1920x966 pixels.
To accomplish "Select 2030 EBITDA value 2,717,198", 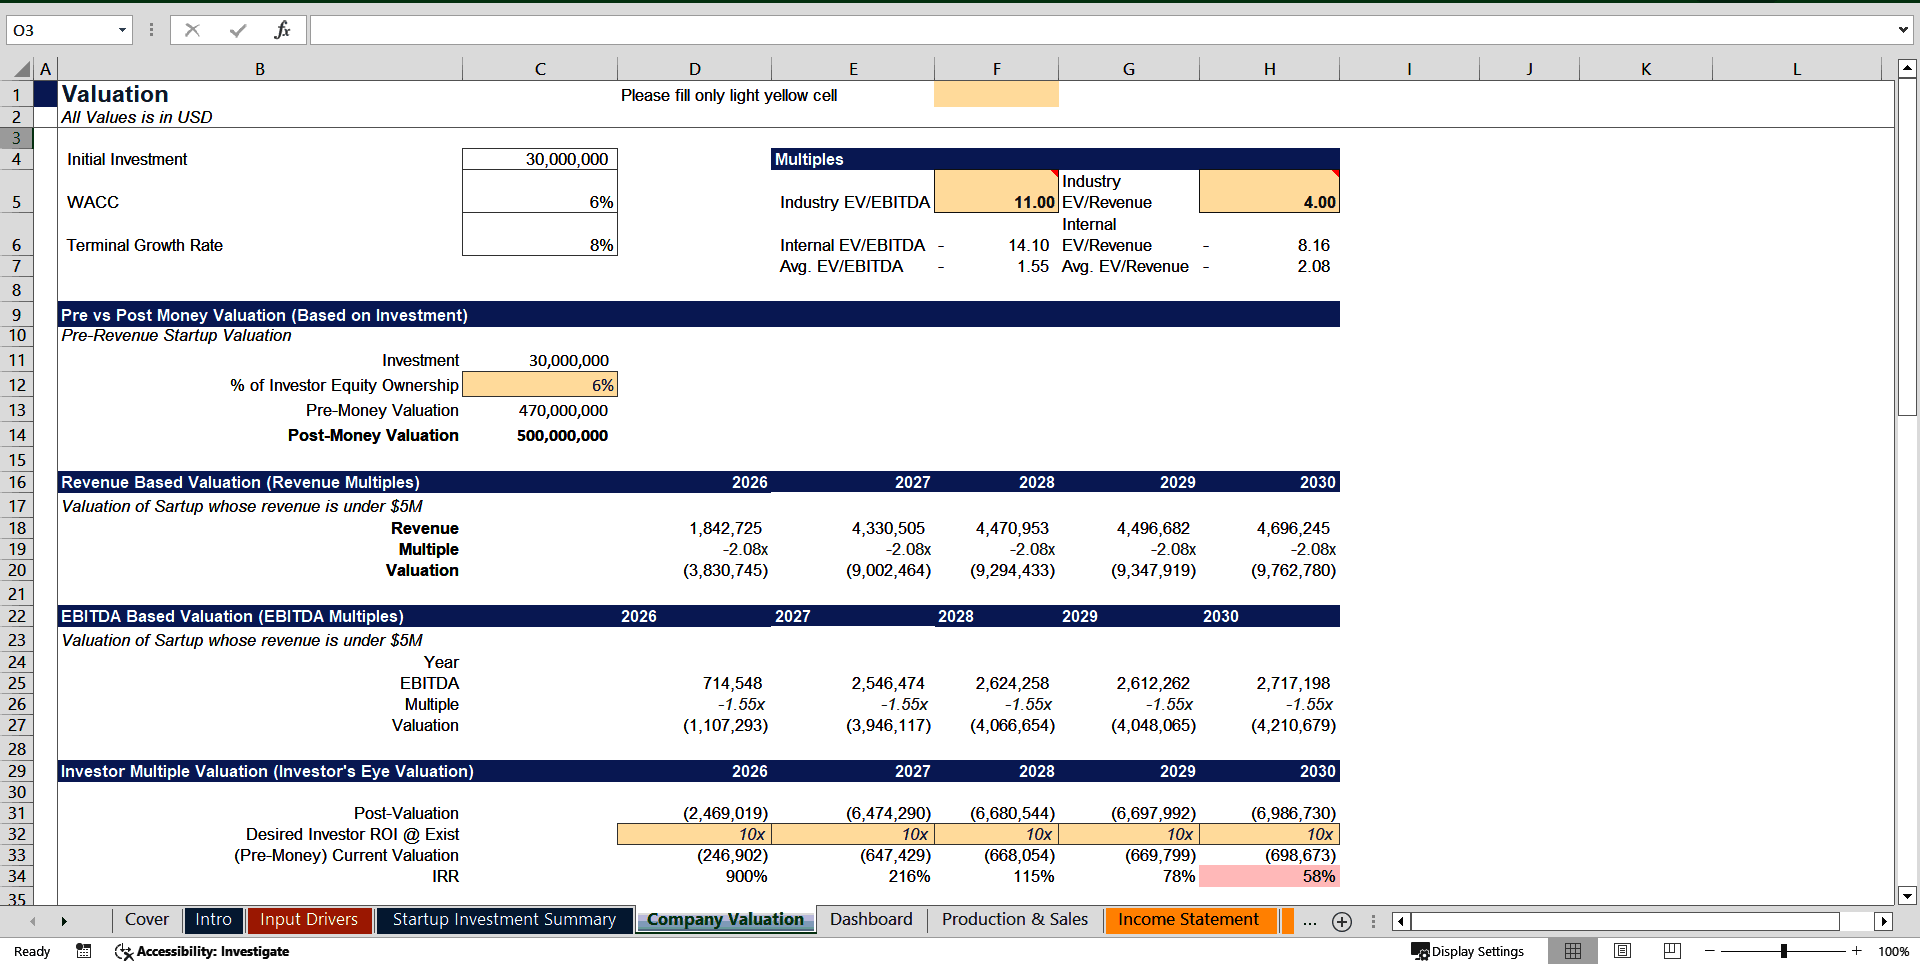I will click(x=1269, y=683).
